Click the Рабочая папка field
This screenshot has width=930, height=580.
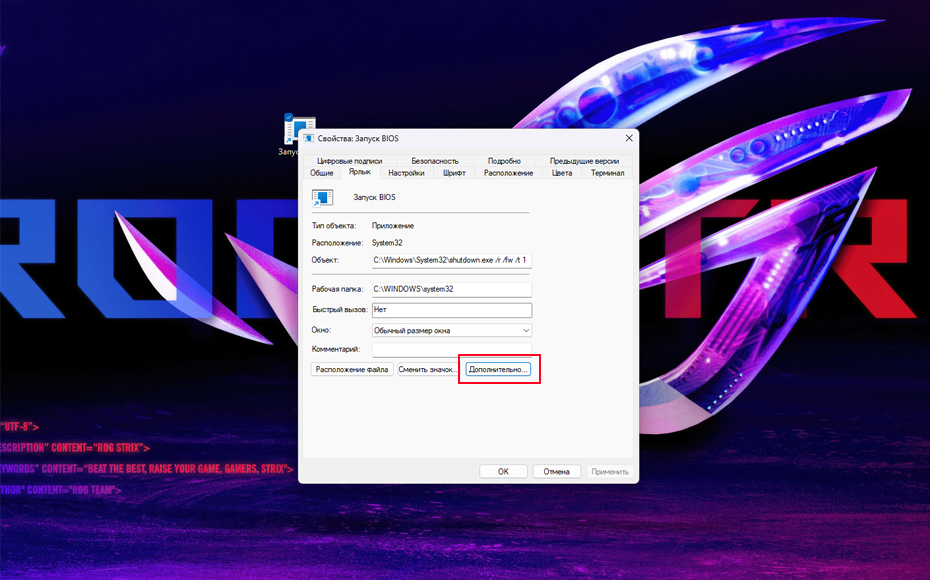[451, 289]
